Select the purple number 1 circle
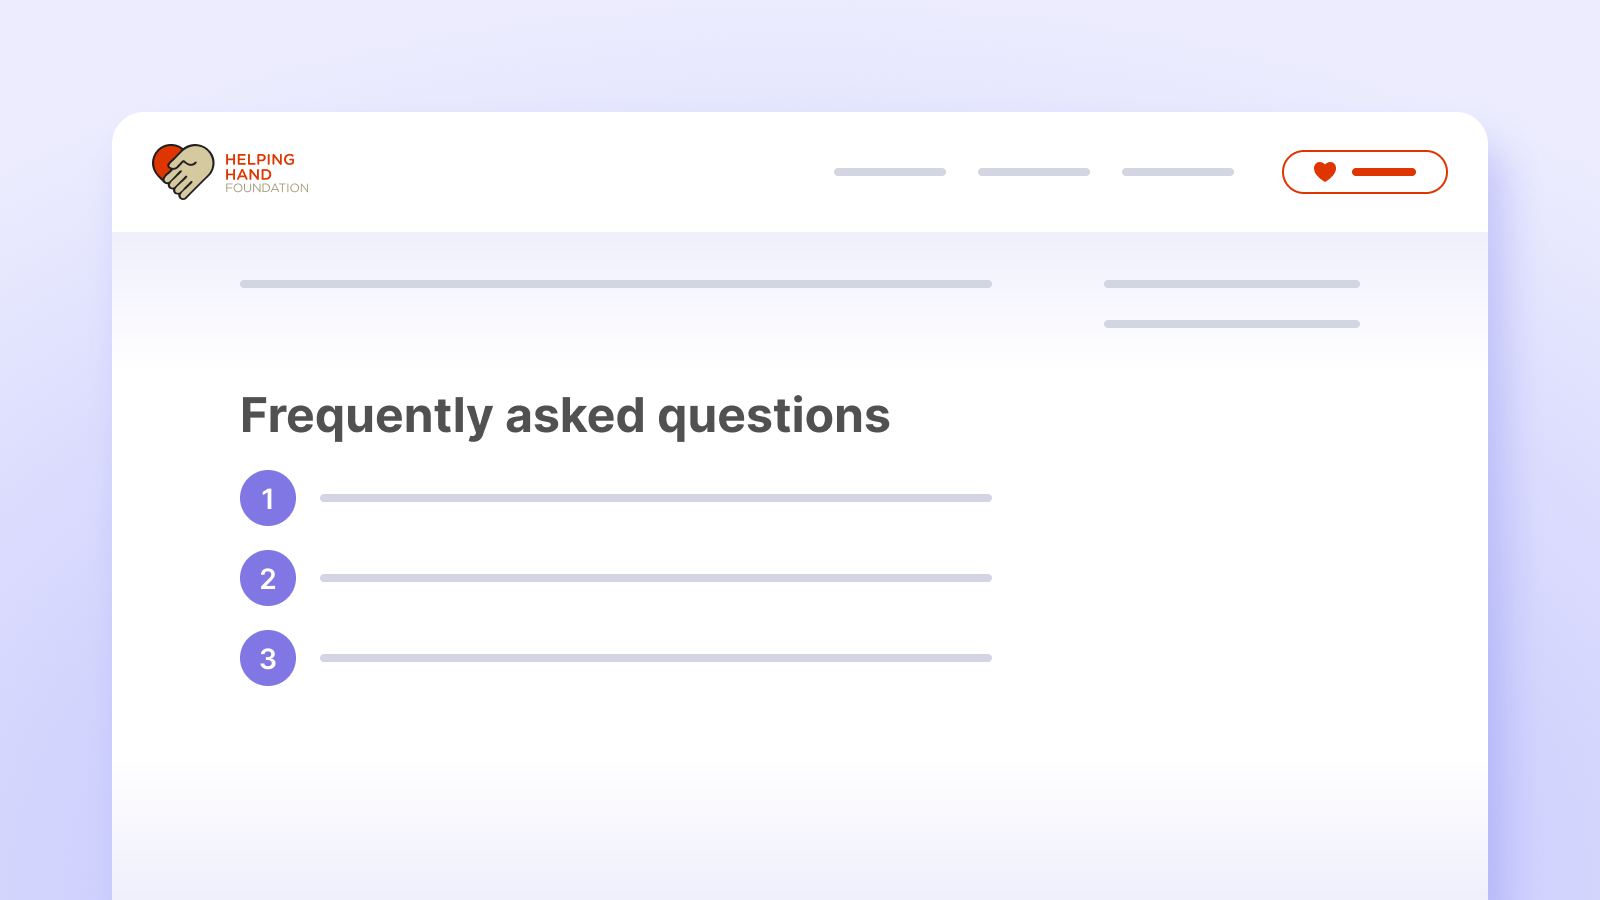Image resolution: width=1600 pixels, height=900 pixels. click(x=268, y=498)
